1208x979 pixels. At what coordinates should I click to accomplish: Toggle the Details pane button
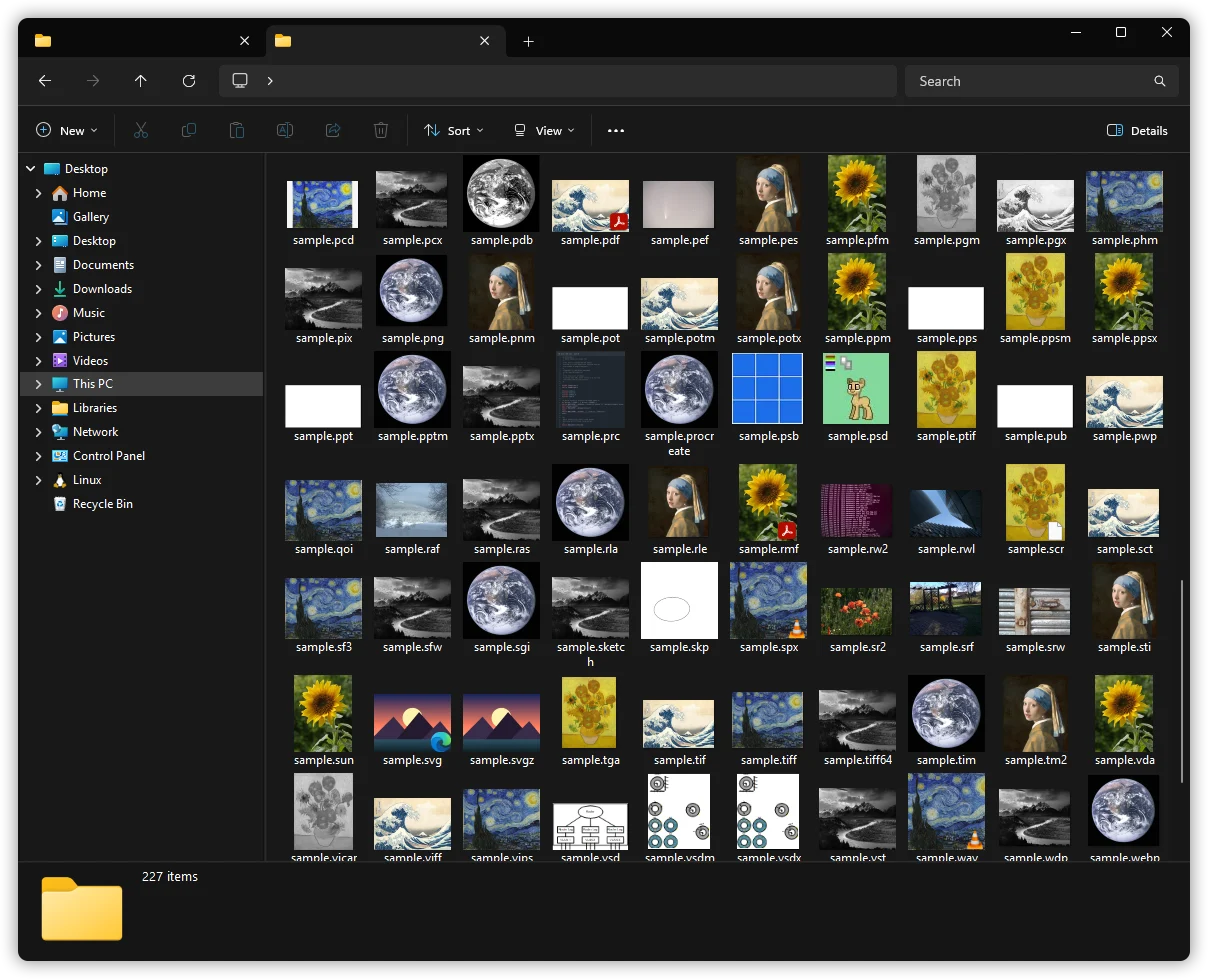tap(1138, 131)
